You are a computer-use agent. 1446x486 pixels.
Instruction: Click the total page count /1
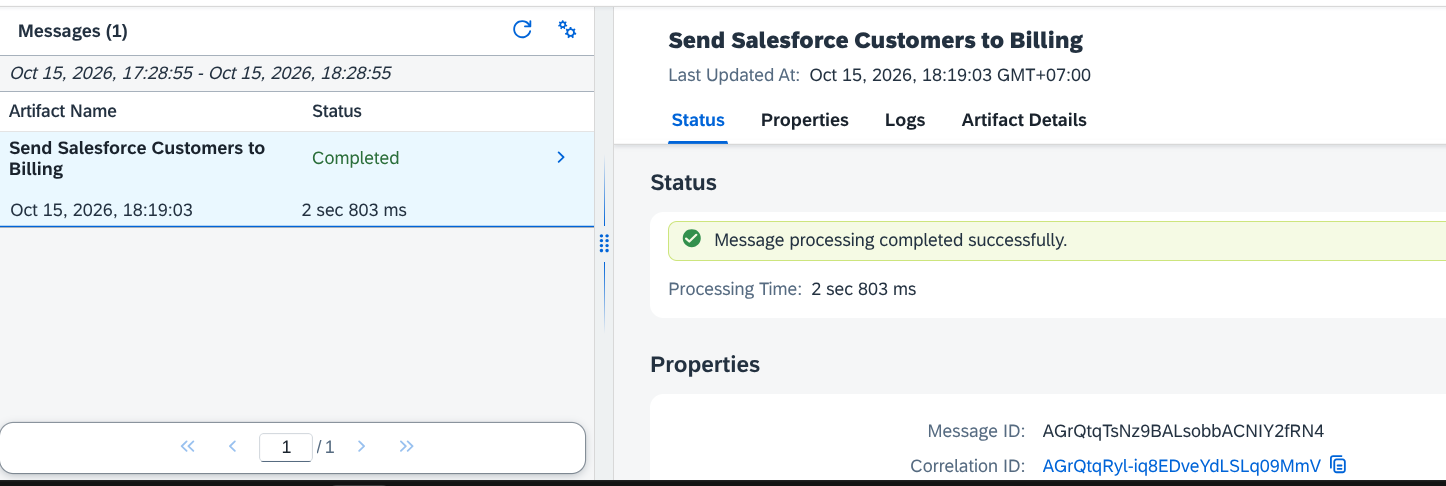pos(325,447)
